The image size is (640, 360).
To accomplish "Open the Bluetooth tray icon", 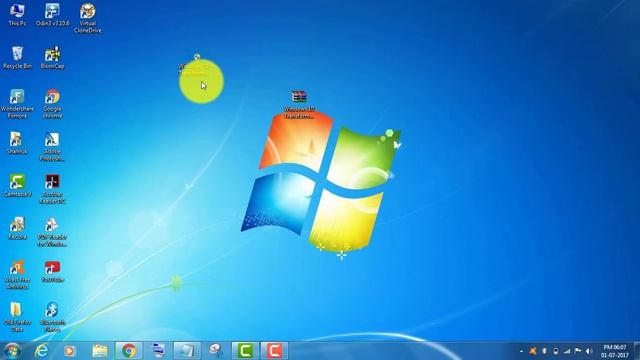I will click(544, 351).
